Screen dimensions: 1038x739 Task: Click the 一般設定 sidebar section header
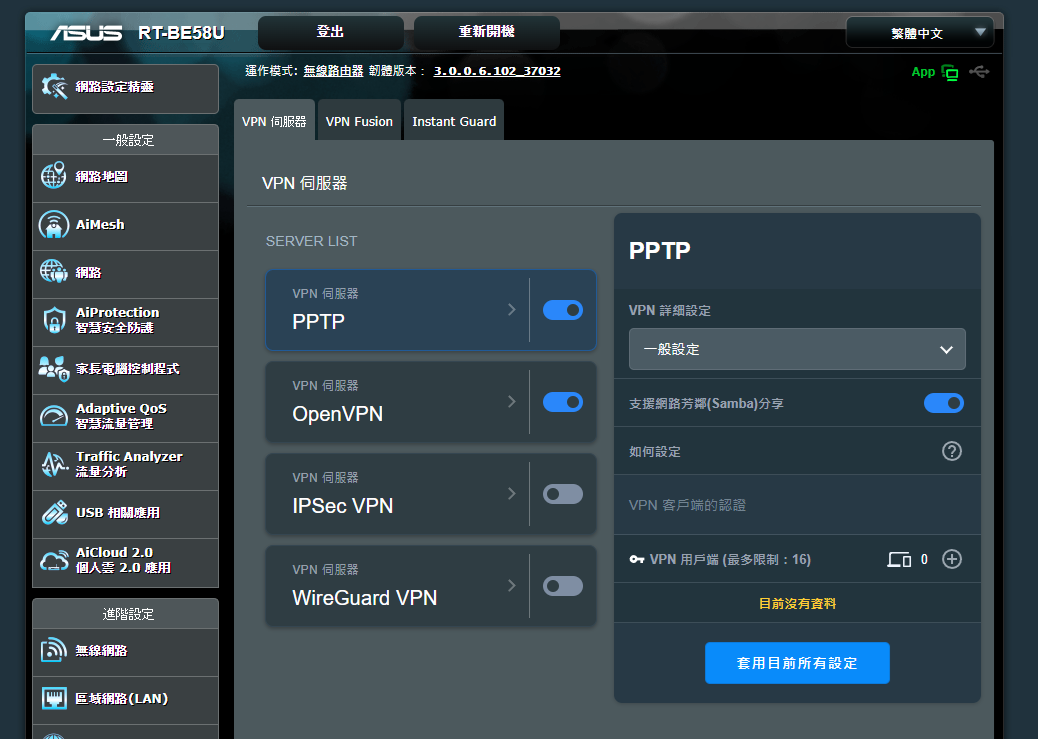[128, 140]
